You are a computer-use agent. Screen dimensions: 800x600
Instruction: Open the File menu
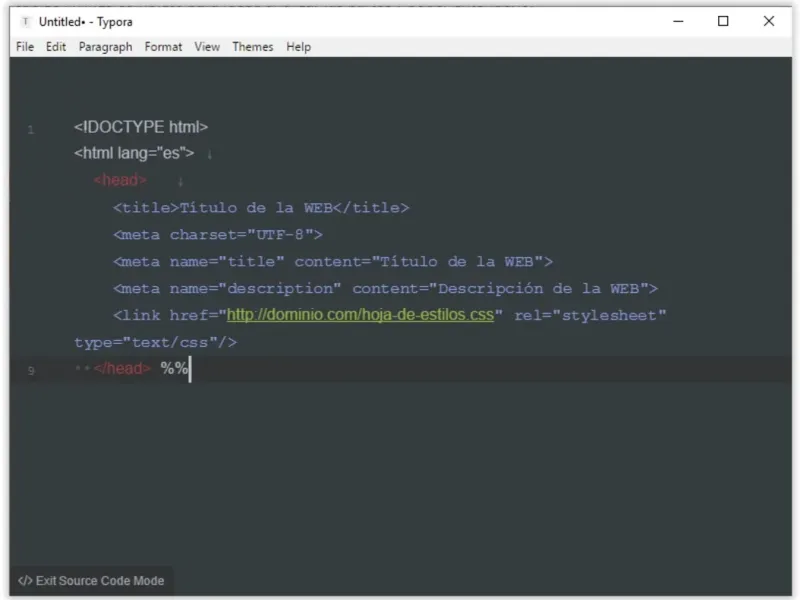point(25,47)
